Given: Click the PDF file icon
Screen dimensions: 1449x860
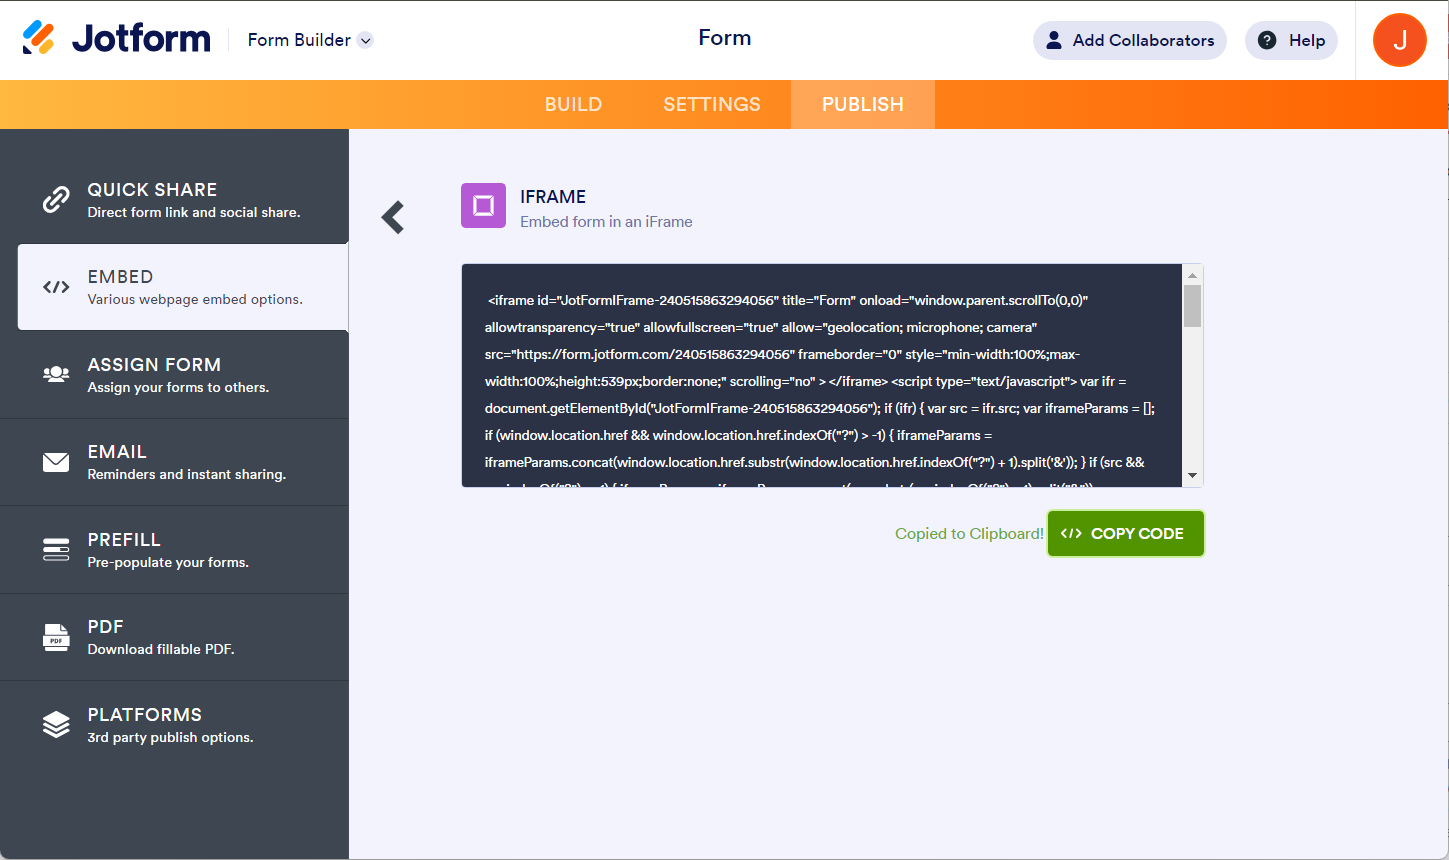Looking at the screenshot, I should coord(56,637).
